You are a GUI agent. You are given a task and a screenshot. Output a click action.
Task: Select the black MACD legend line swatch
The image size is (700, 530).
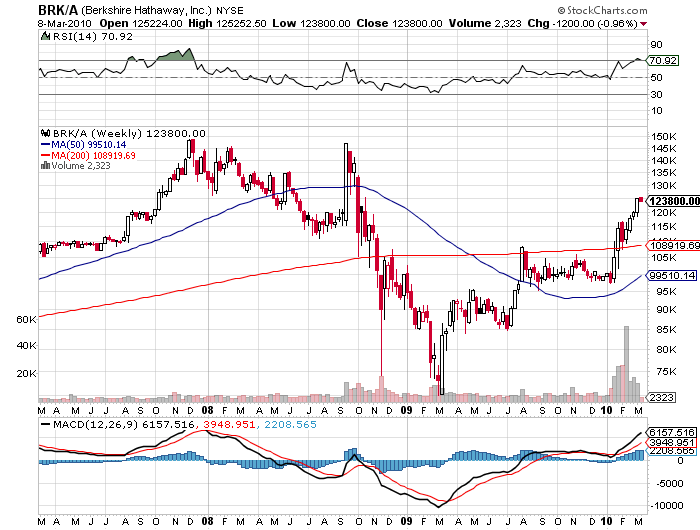coord(46,424)
